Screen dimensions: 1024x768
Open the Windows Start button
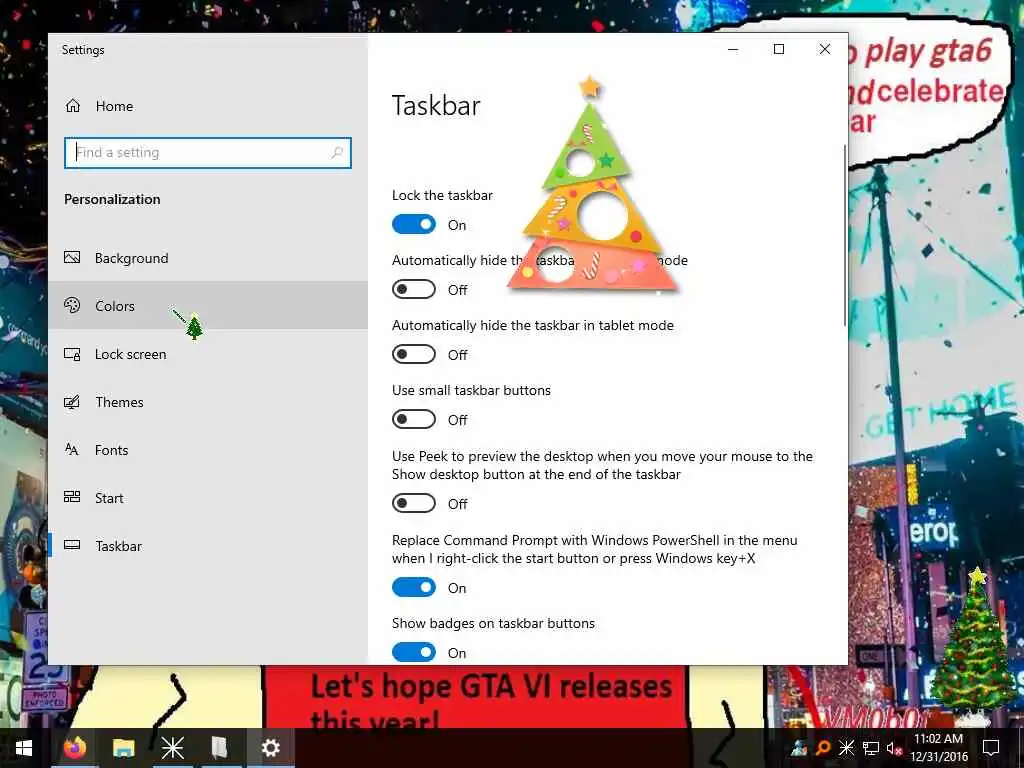(24, 748)
